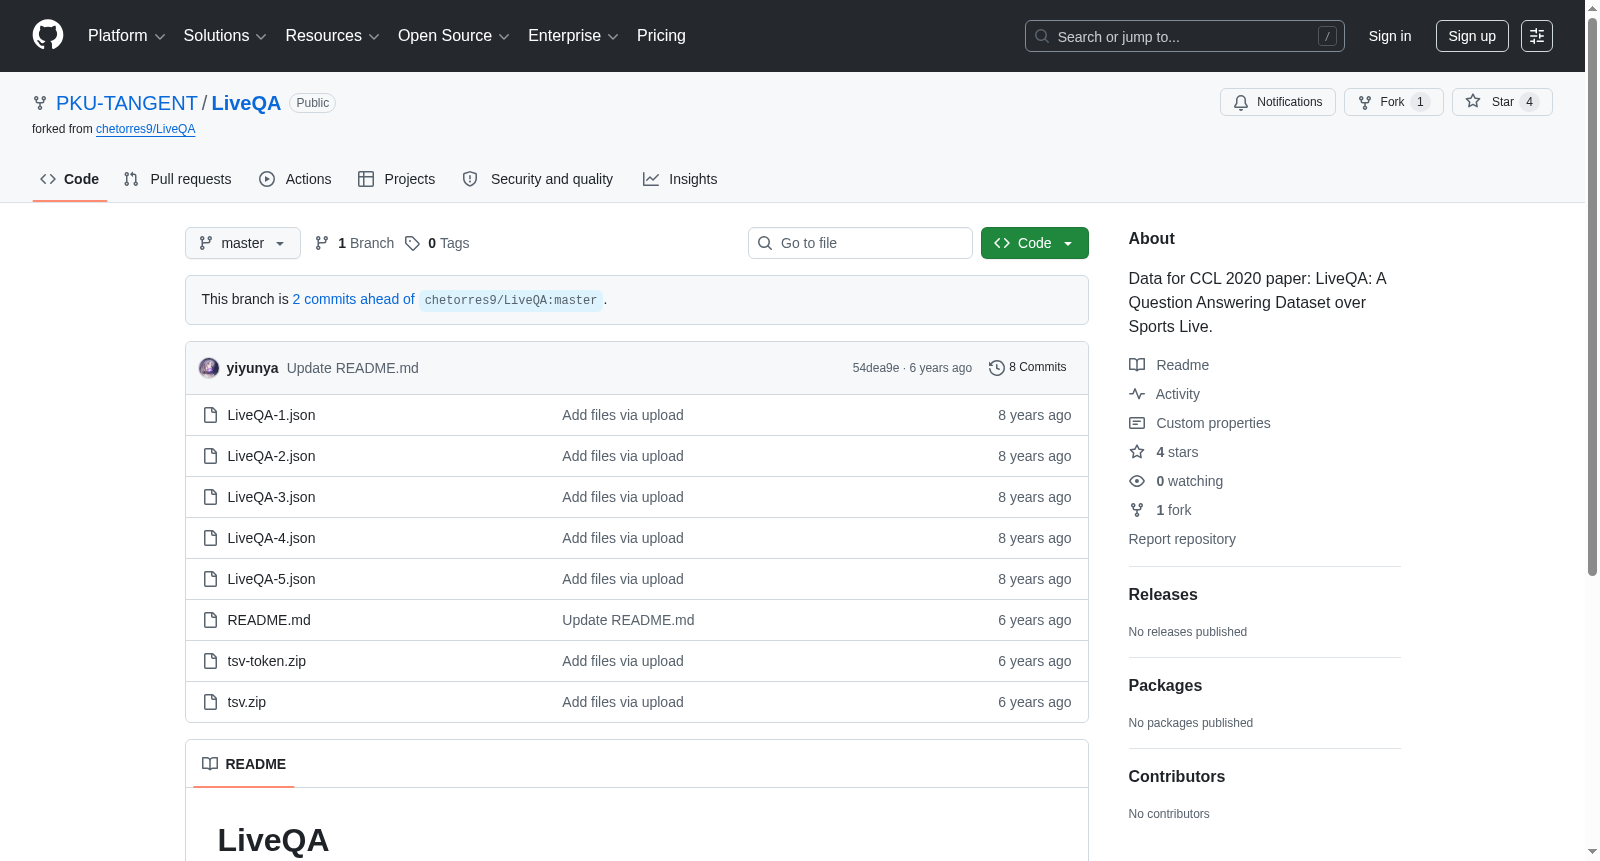1600x861 pixels.
Task: Switch to Security and quality tab
Action: coord(538,179)
